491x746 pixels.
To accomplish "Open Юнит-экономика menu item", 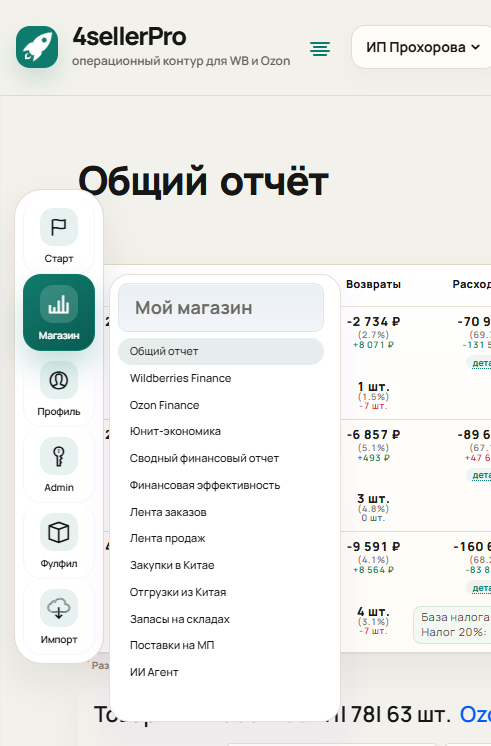I will click(x=221, y=432).
